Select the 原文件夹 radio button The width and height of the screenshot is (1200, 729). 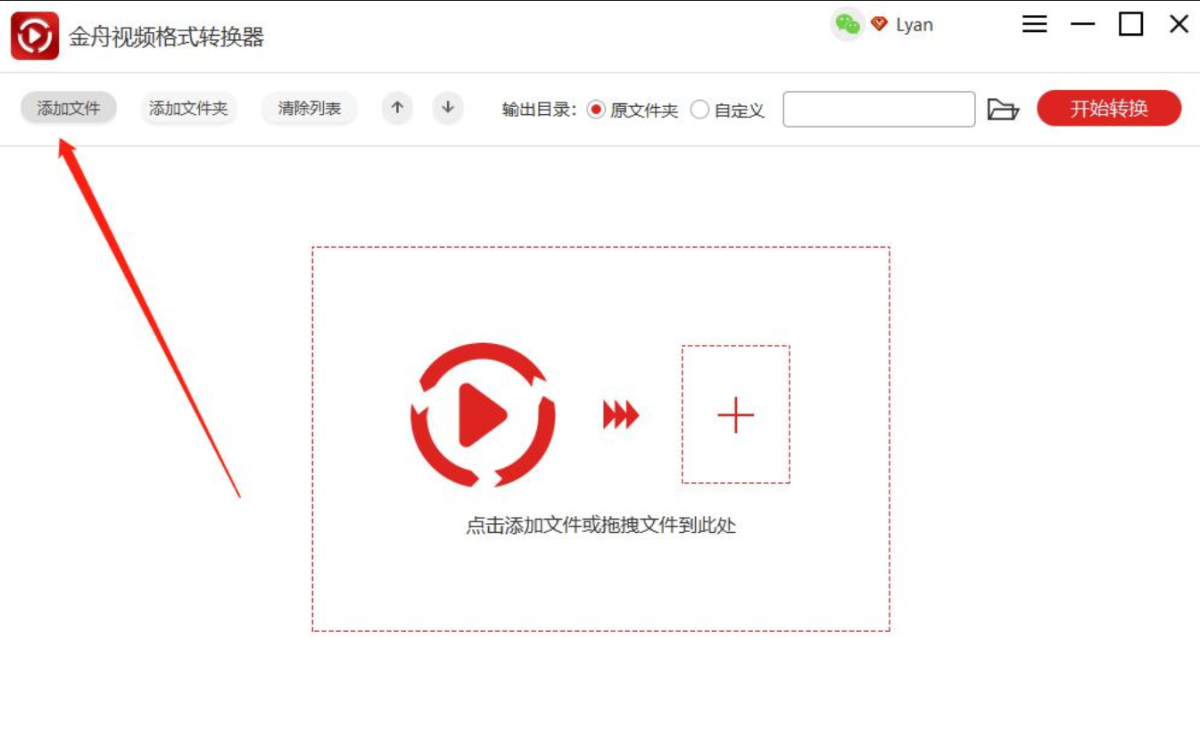click(596, 110)
